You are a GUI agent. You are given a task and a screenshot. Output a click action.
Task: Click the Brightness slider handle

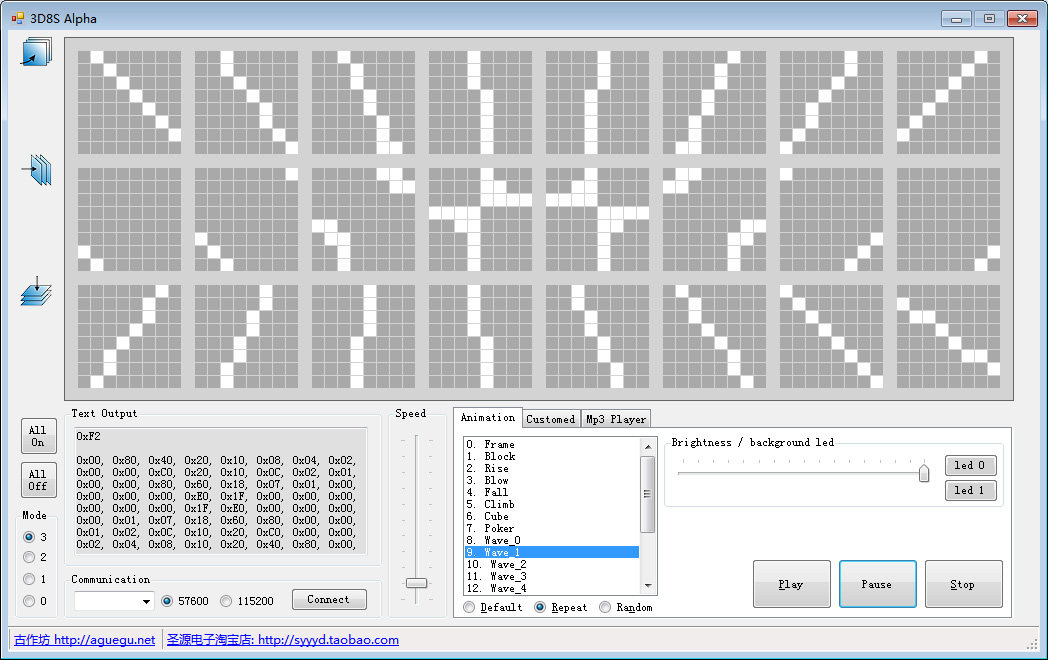924,473
